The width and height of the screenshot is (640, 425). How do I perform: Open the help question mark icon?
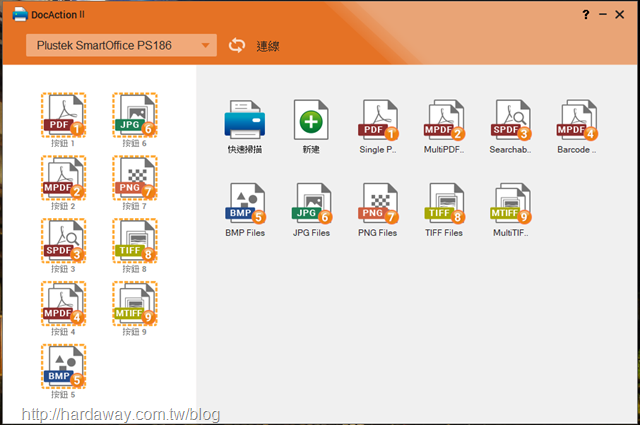tap(586, 15)
